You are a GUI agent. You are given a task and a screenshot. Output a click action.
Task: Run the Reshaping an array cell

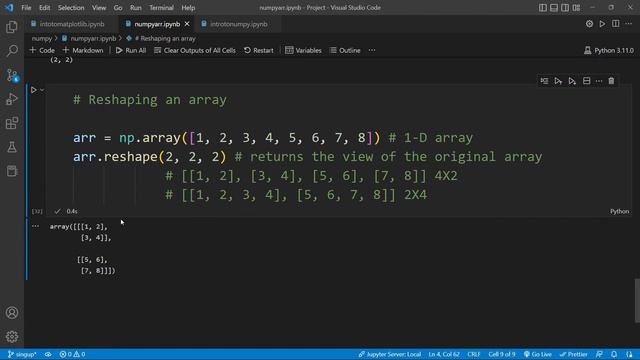33,90
